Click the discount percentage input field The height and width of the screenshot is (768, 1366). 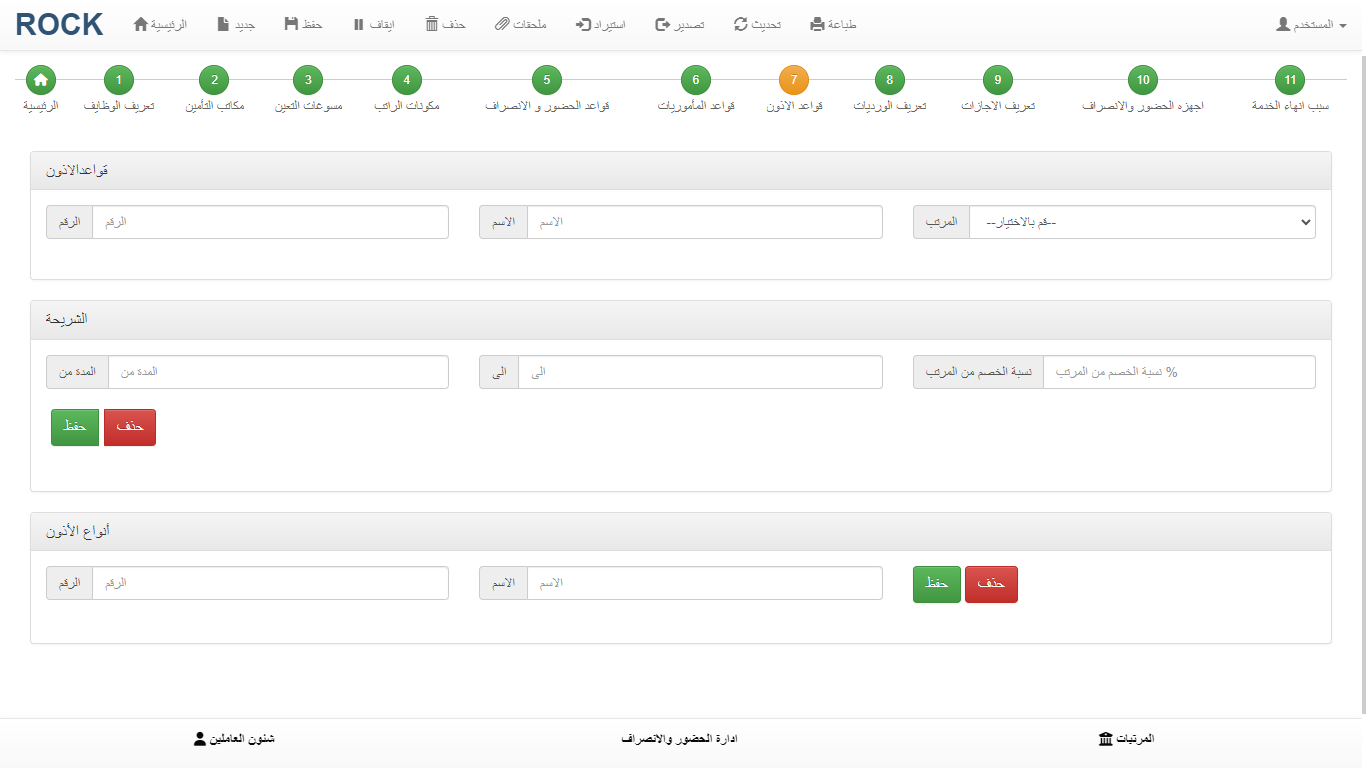coord(1178,372)
